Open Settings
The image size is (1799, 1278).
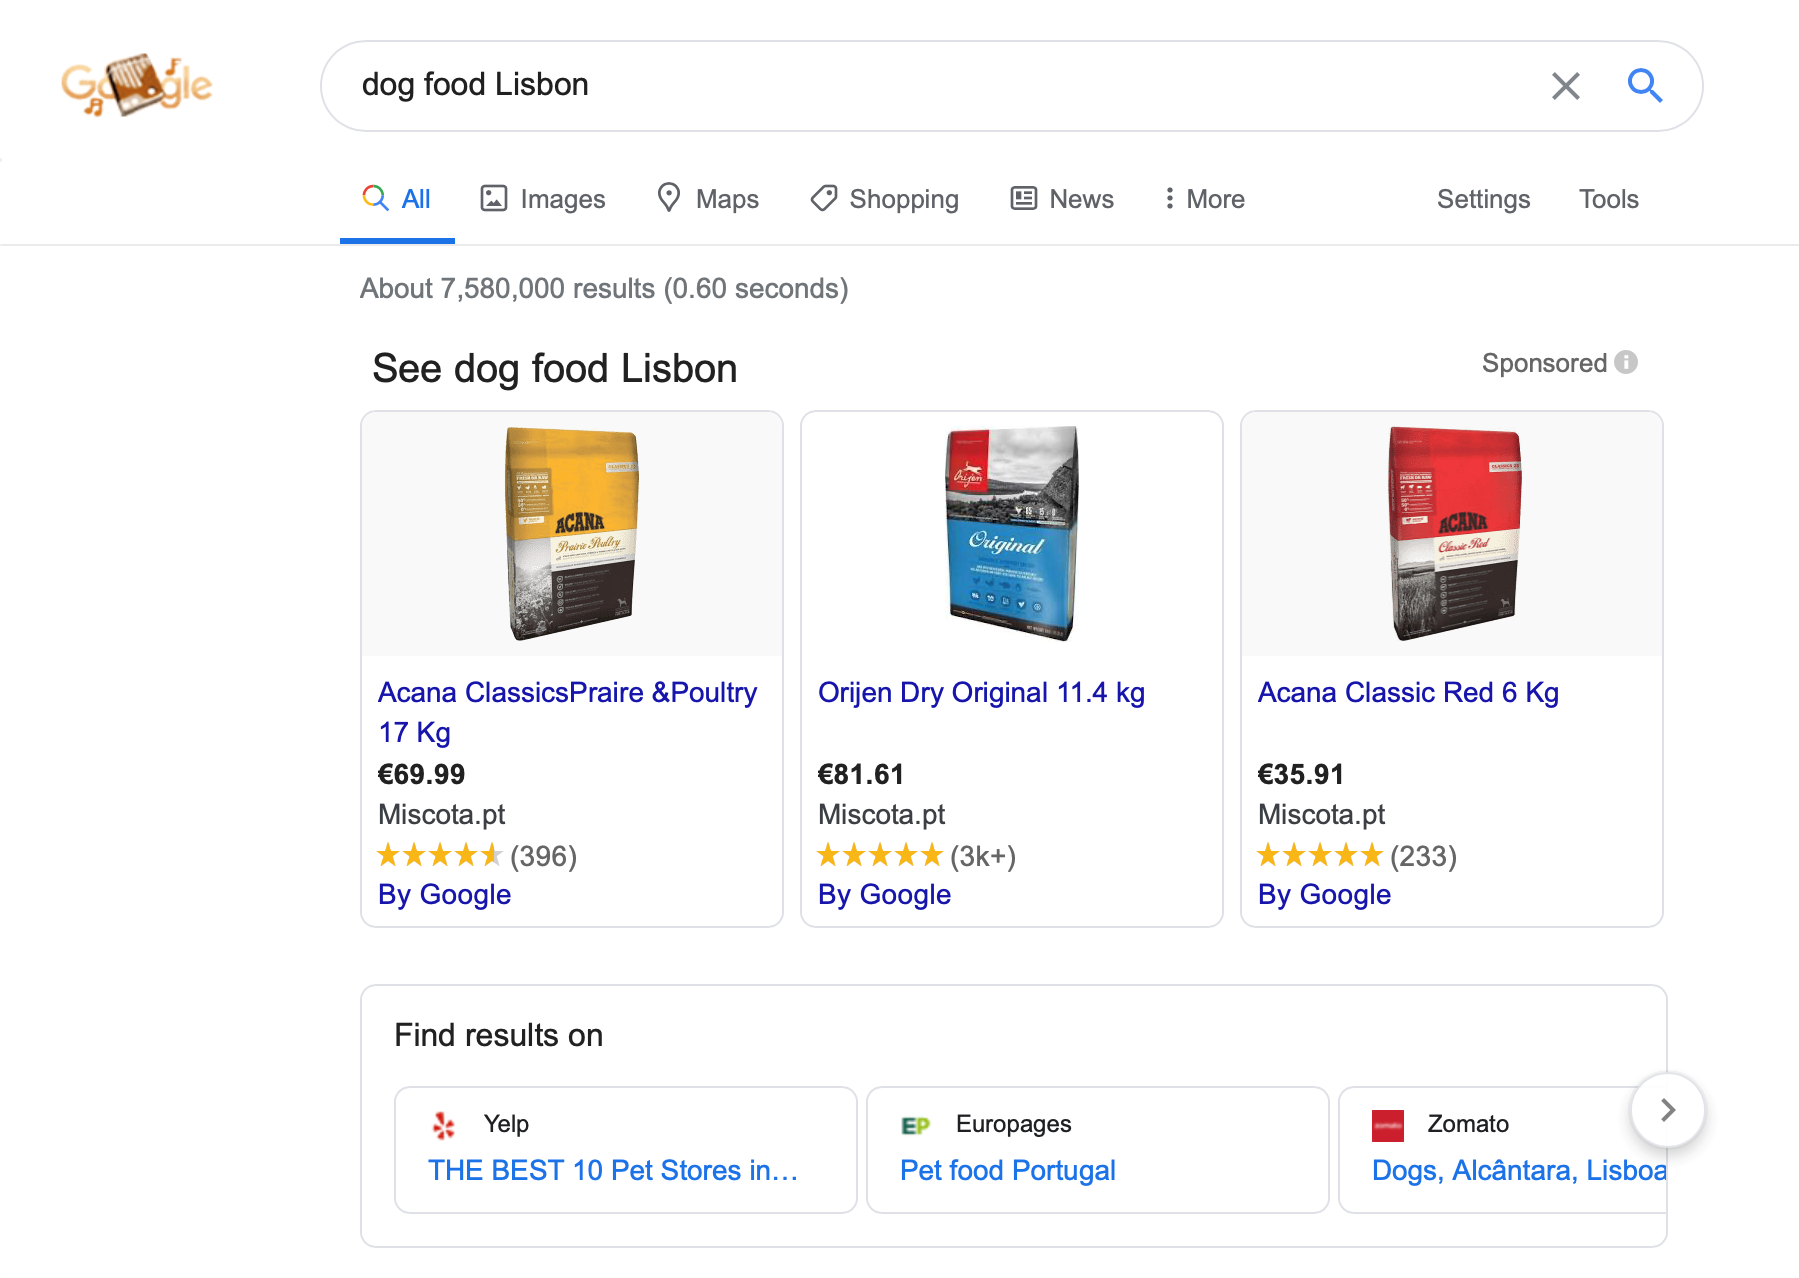tap(1483, 199)
